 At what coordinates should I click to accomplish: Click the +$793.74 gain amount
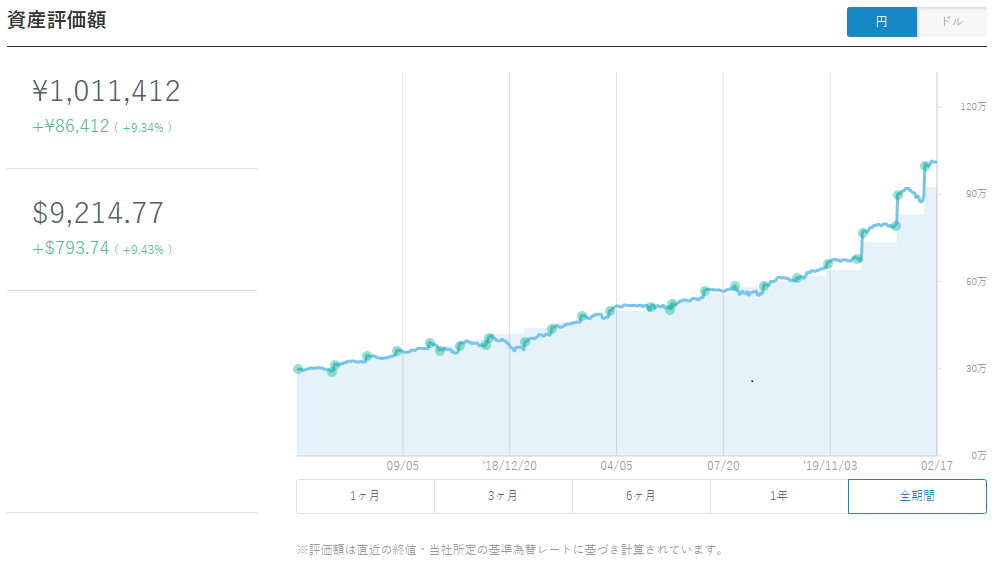coord(71,248)
